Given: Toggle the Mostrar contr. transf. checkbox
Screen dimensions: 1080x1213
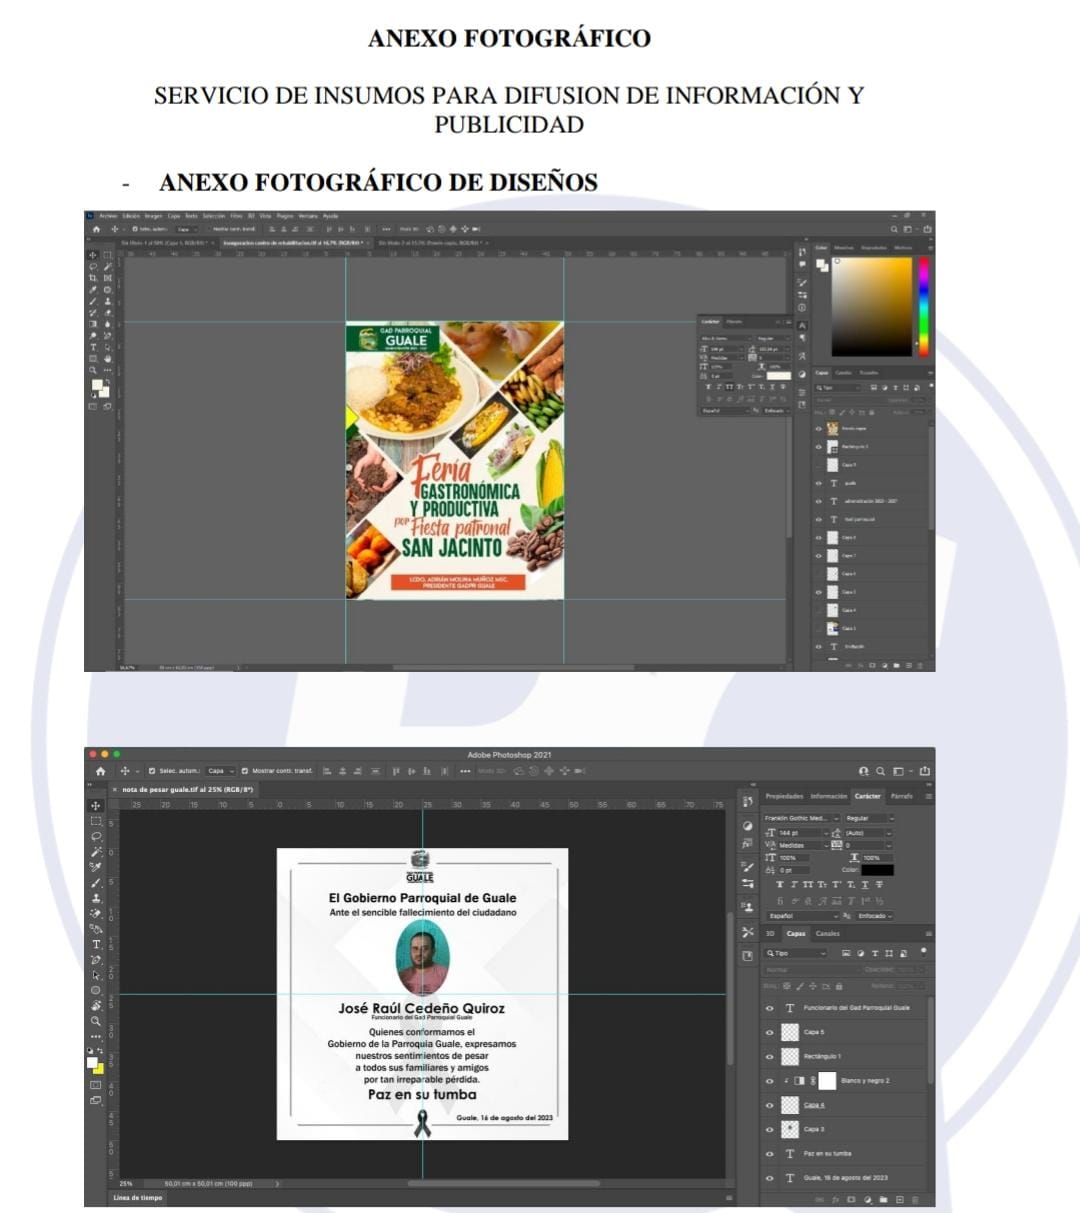Looking at the screenshot, I should 245,771.
